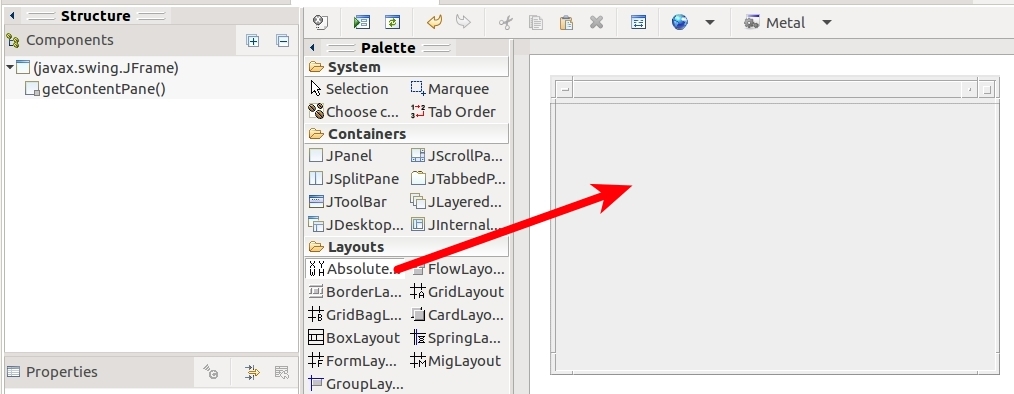Pick the JSplitPane container
The image size is (1014, 394).
(x=356, y=179)
